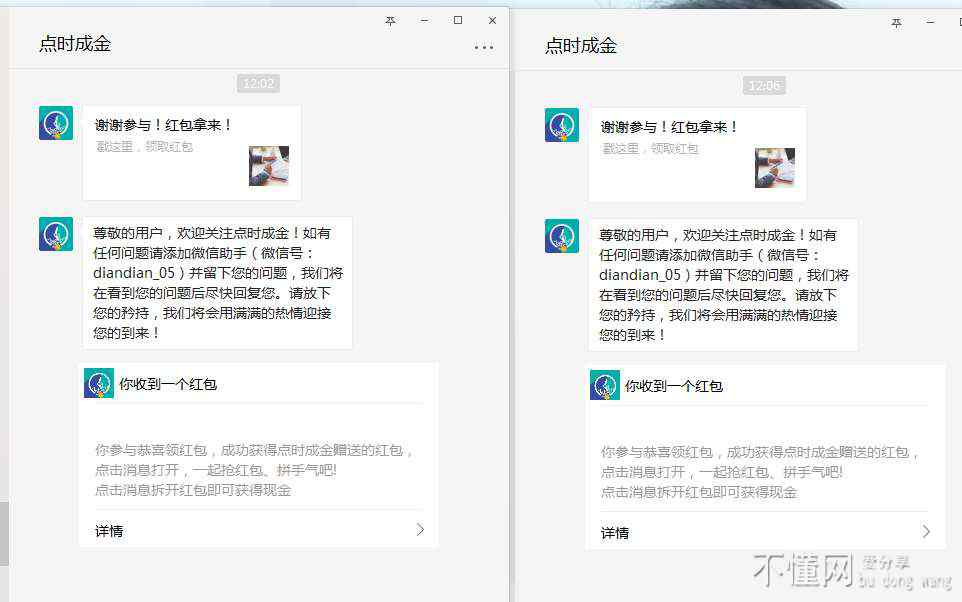Open article thumbnail in left 谢谢参与 card

[x=269, y=166]
